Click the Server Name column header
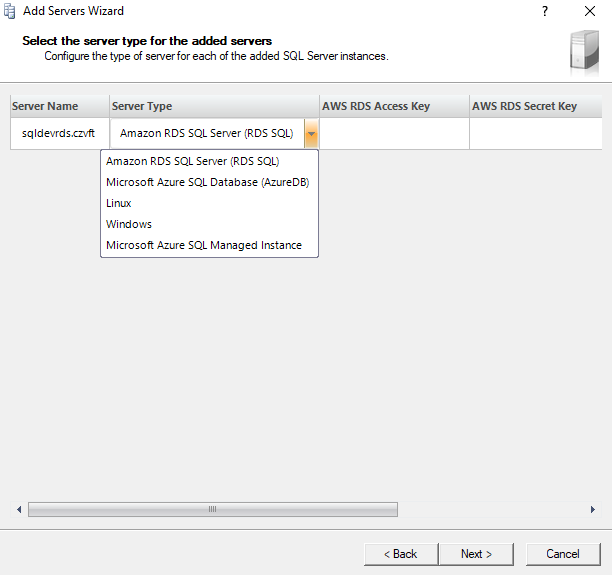612x575 pixels. [60, 106]
